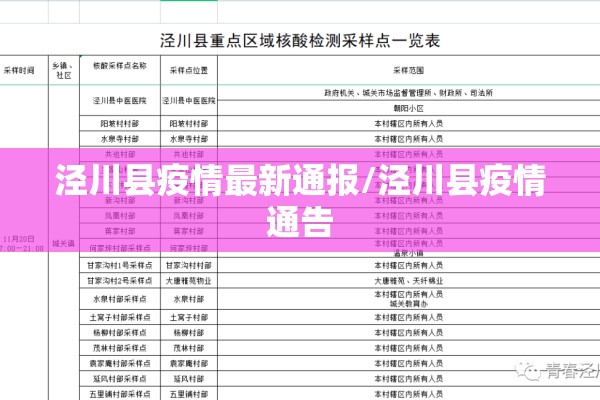This screenshot has width=600, height=400.
Task: Click 本村辖区内所有人员 in the 水泉寺村部 row
Action: pyautogui.click(x=409, y=139)
